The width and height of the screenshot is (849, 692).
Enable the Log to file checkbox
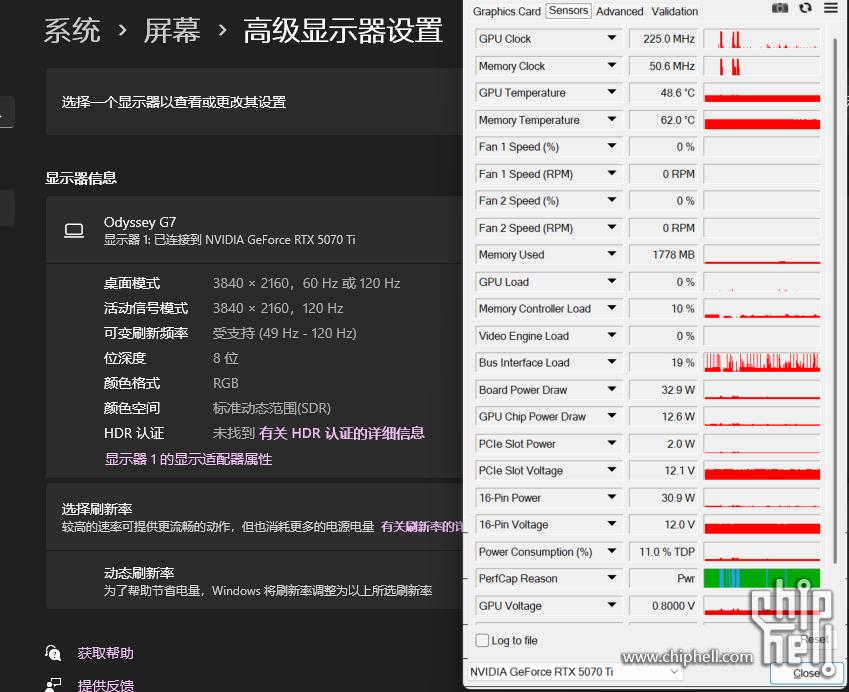[x=482, y=641]
